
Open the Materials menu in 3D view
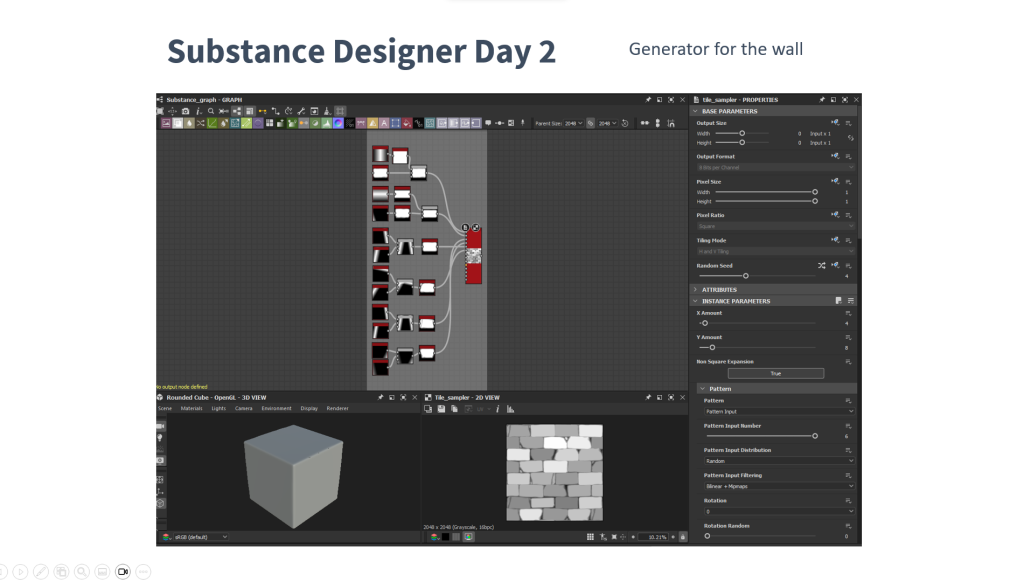[x=191, y=408]
